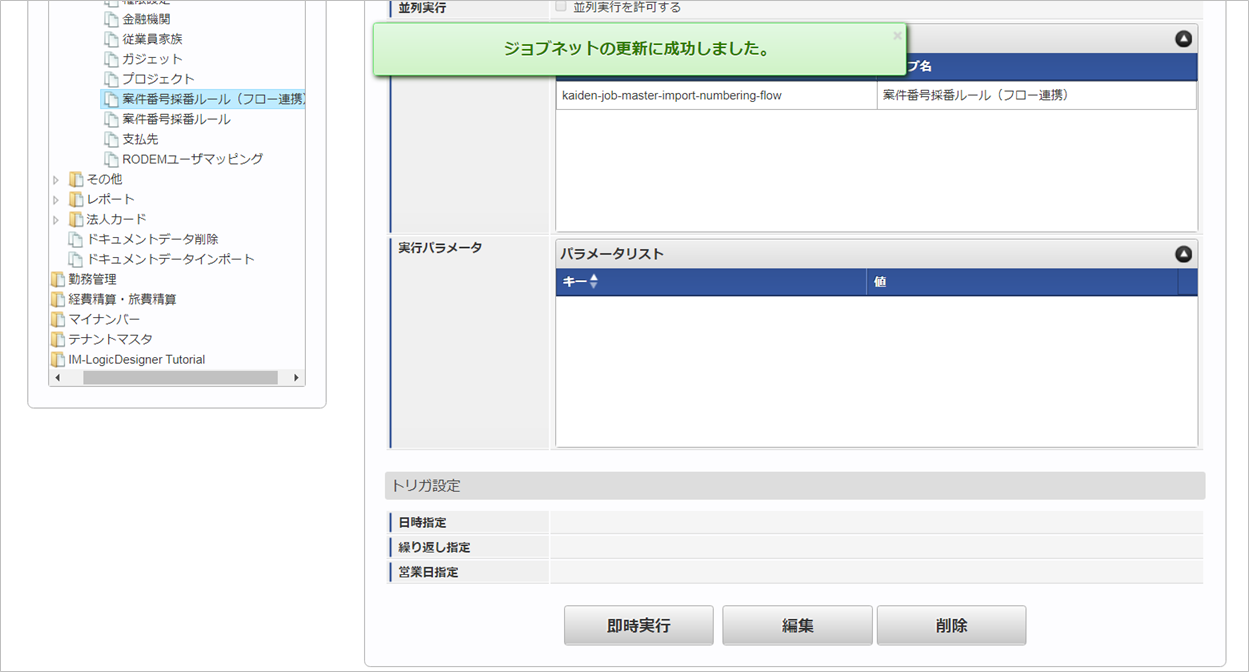The image size is (1249, 672).
Task: Click the 日時指定 label
Action: pyautogui.click(x=422, y=522)
